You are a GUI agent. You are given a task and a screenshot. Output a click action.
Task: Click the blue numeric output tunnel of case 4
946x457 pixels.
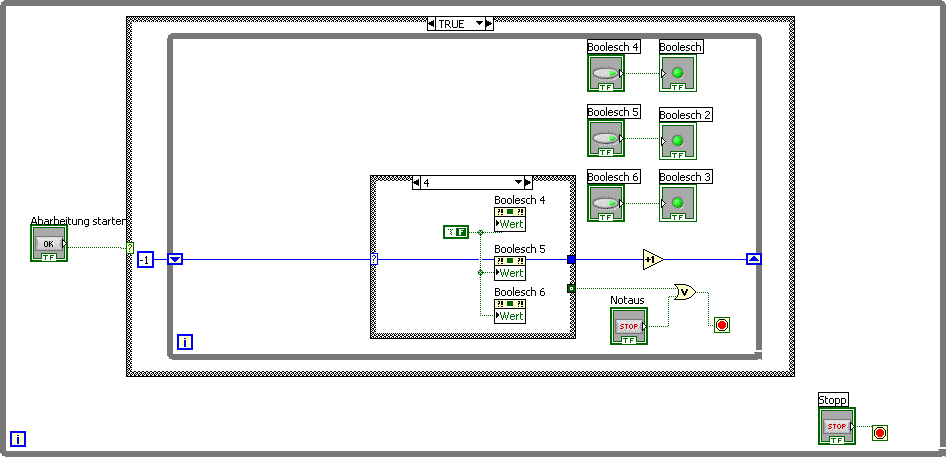point(571,260)
